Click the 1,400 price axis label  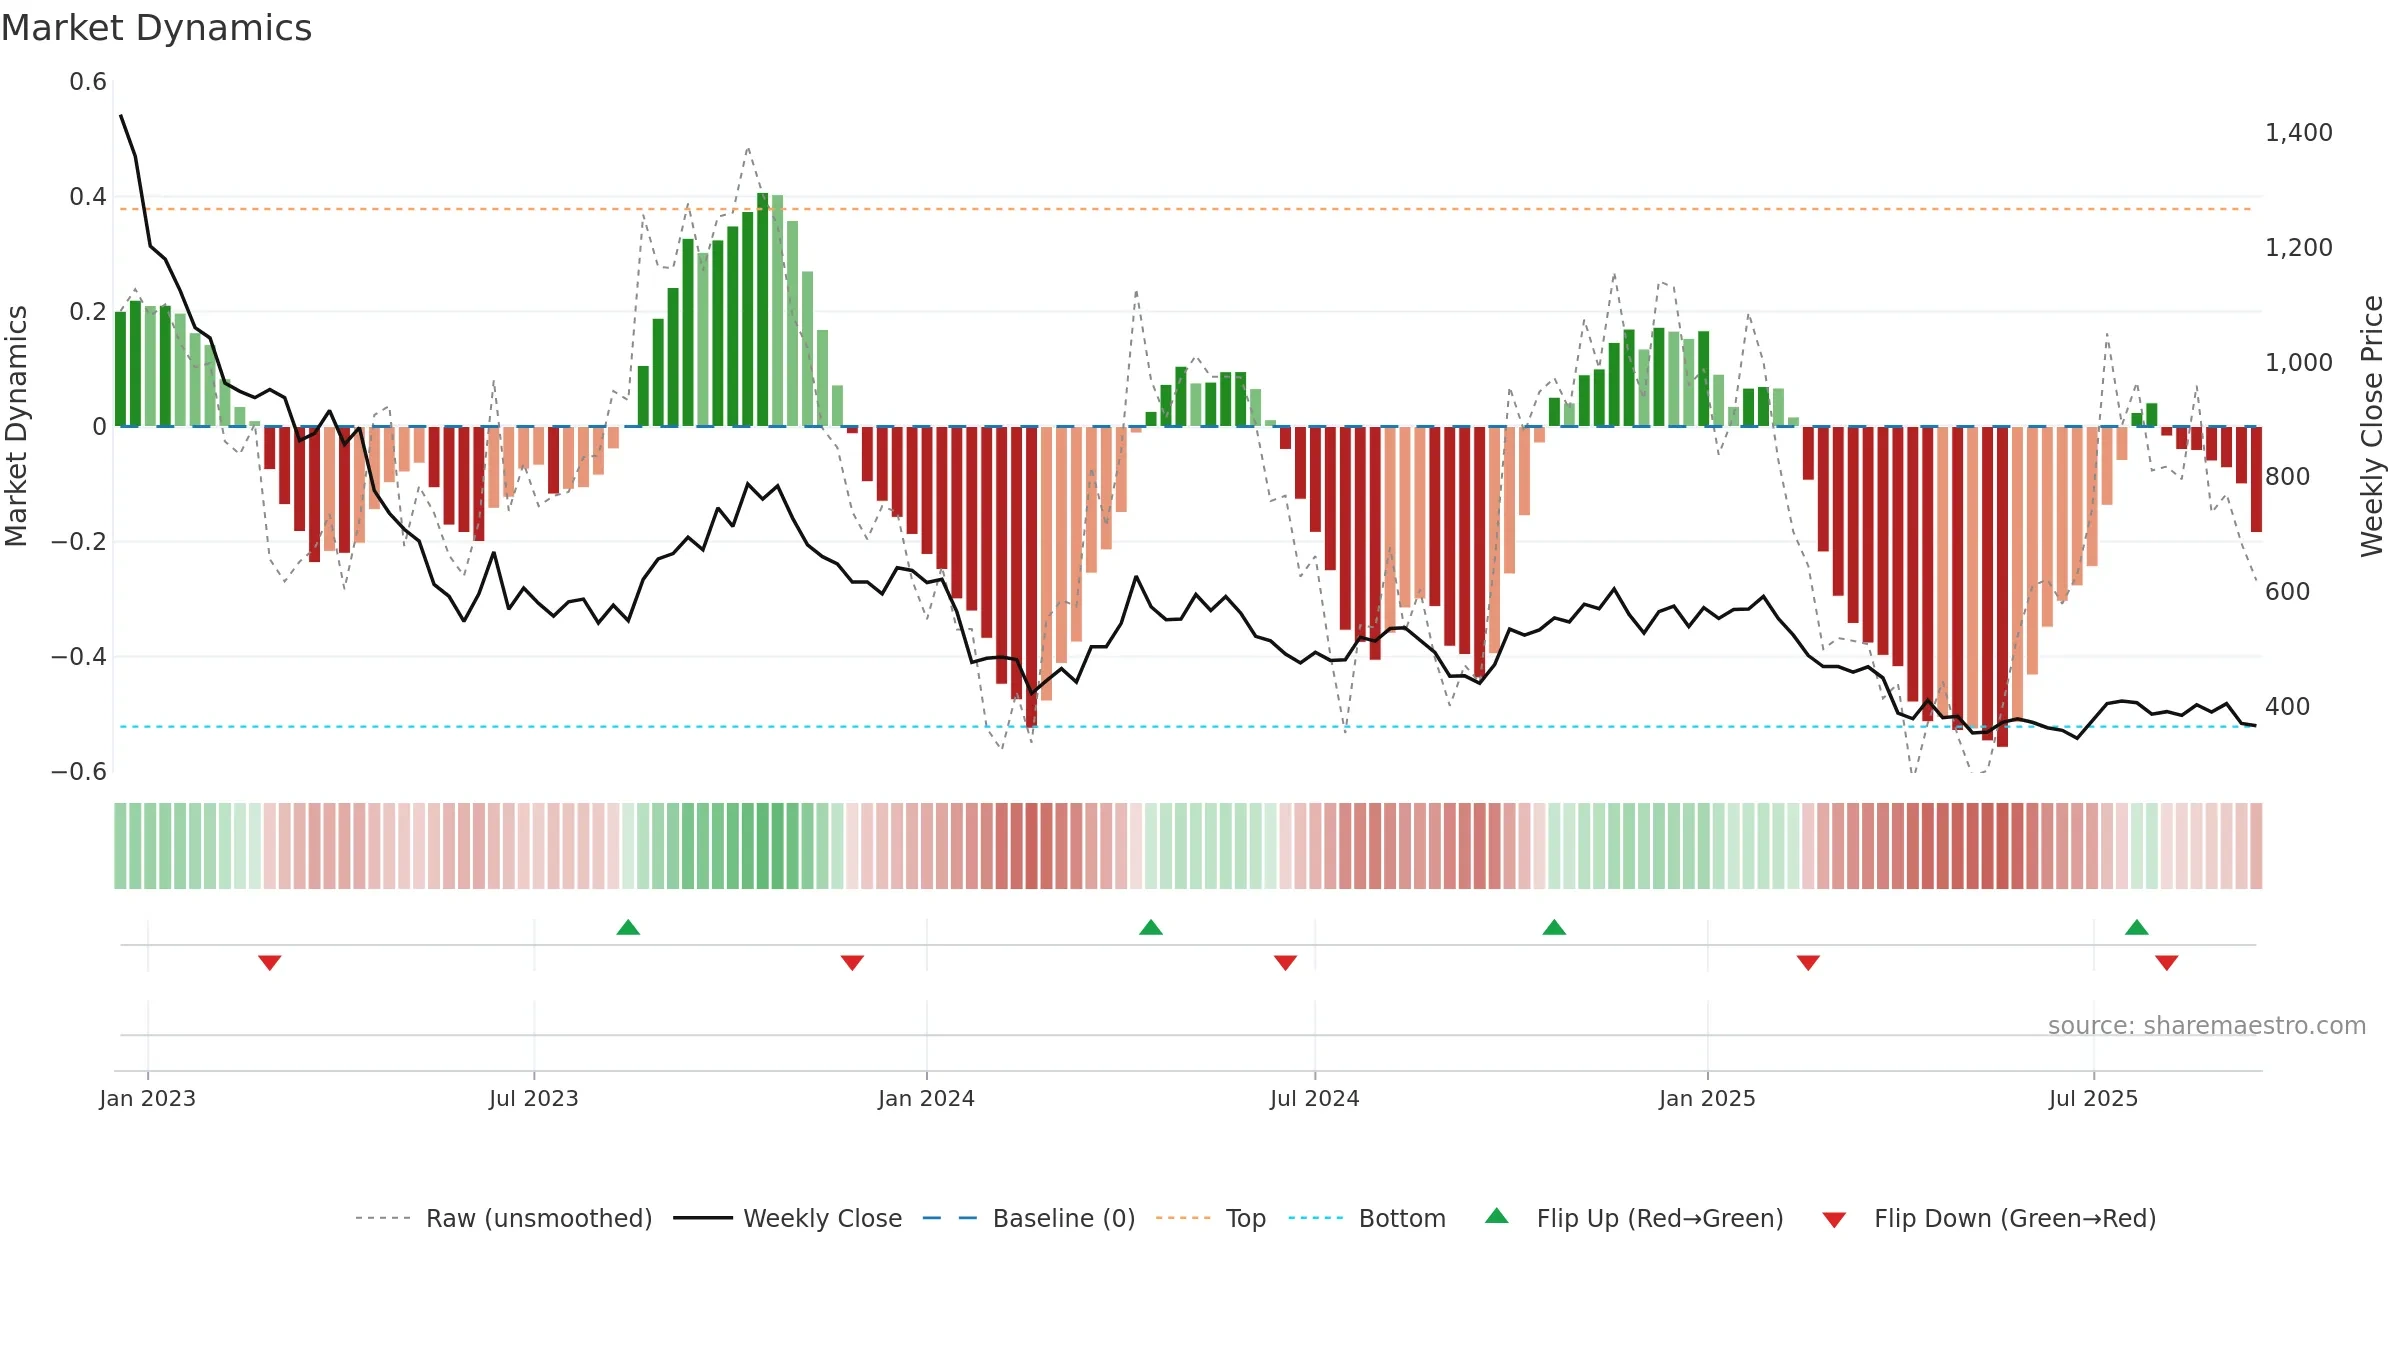coord(2299,132)
